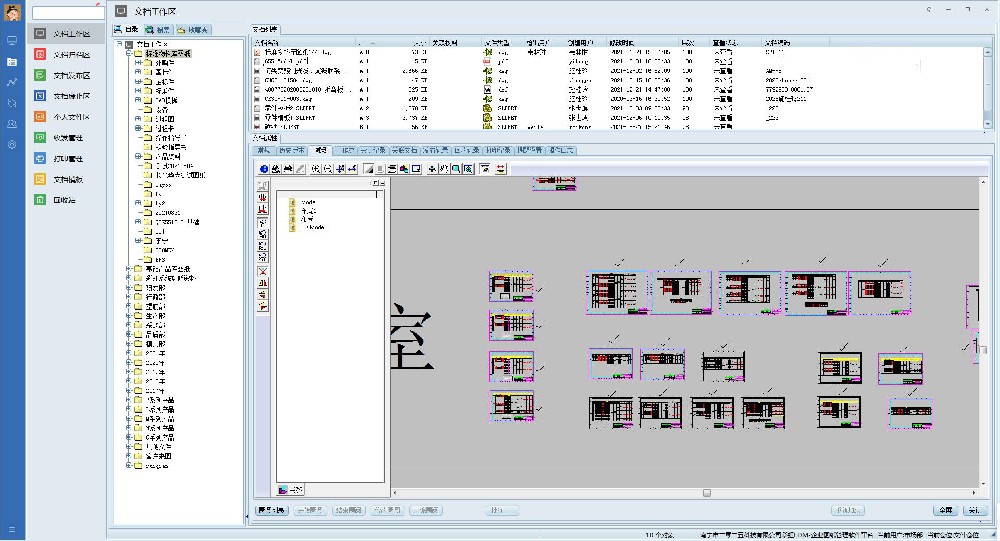
Task: Click the zoom out magnifier in viewer toolbar
Action: tap(328, 169)
